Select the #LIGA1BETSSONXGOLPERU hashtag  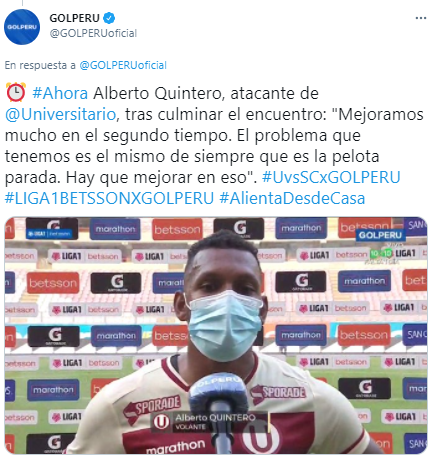tap(109, 198)
